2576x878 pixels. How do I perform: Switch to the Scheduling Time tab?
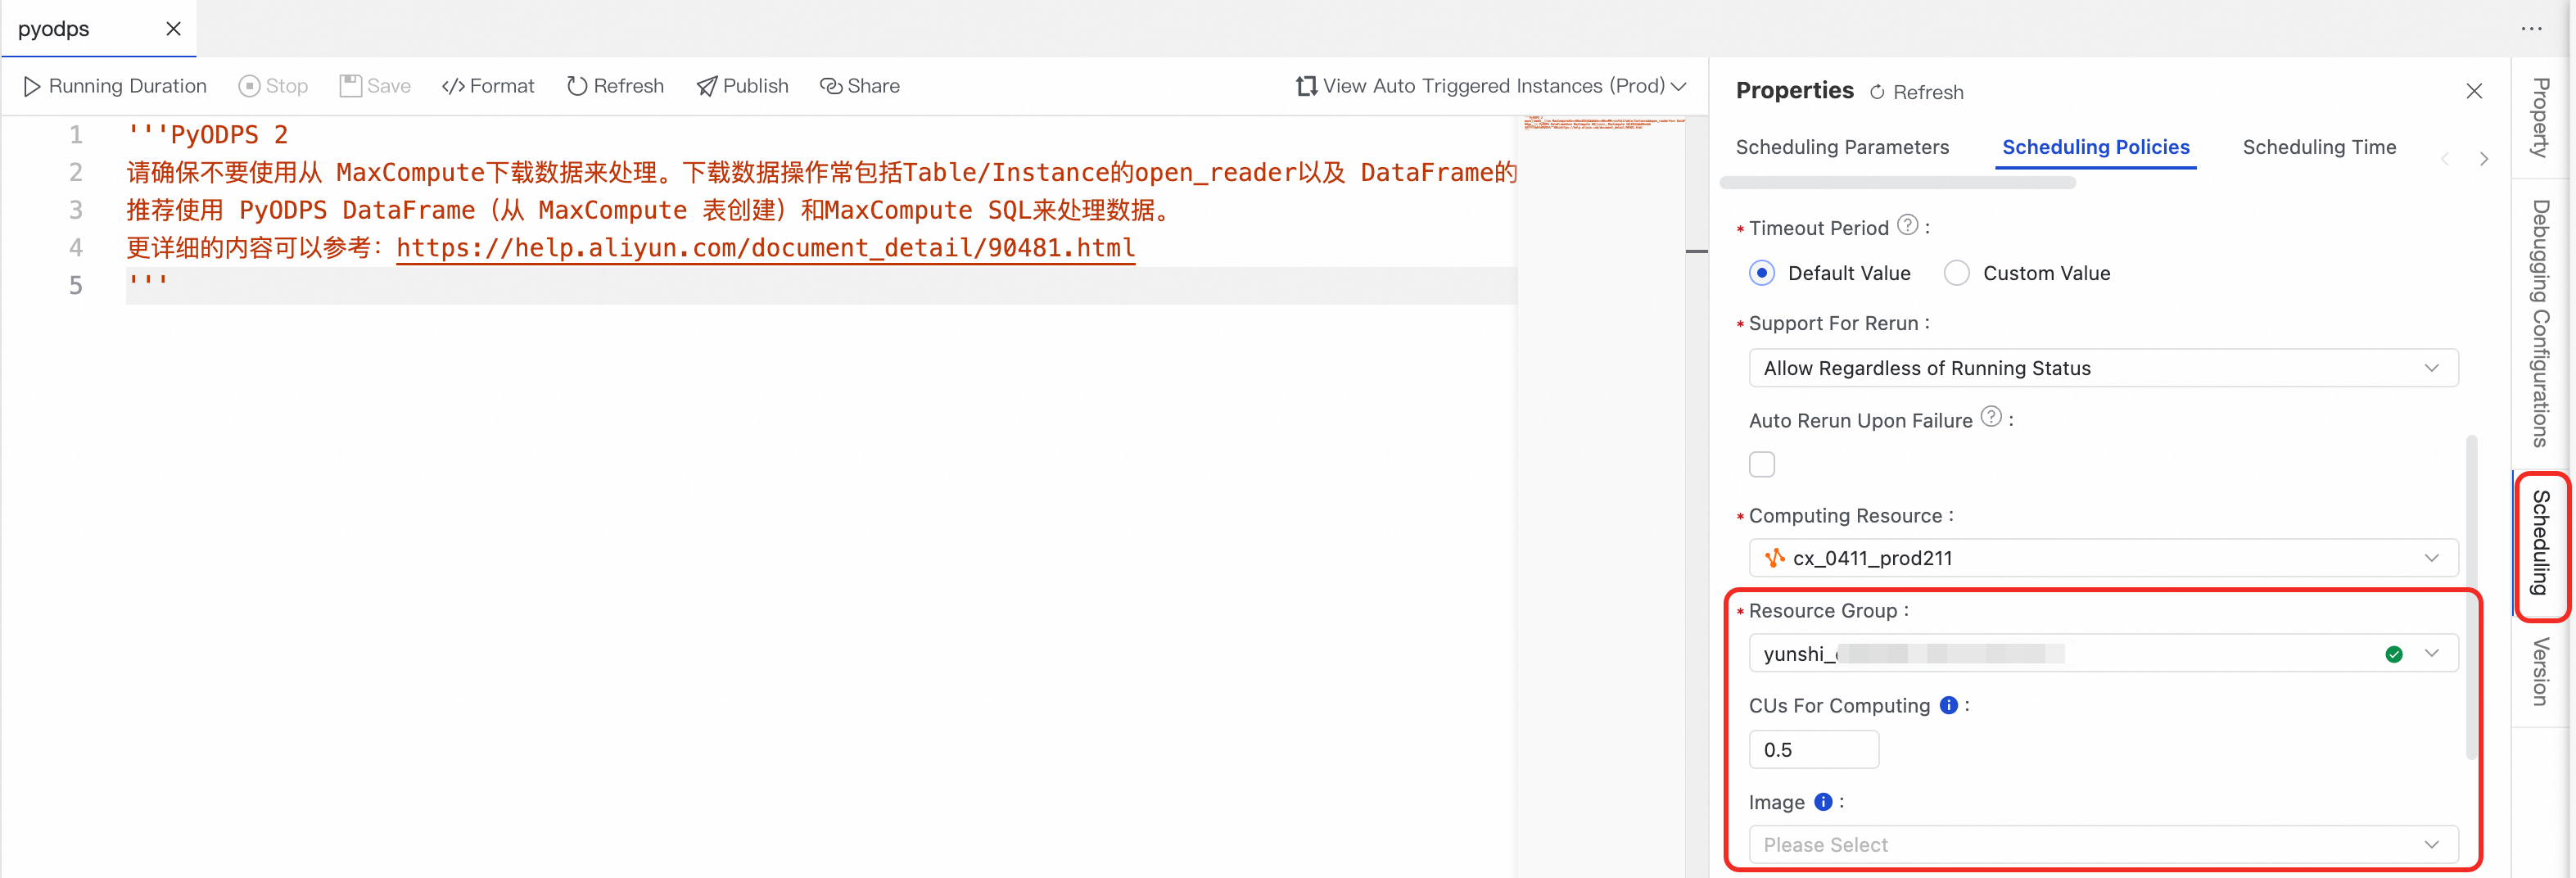coord(2319,147)
